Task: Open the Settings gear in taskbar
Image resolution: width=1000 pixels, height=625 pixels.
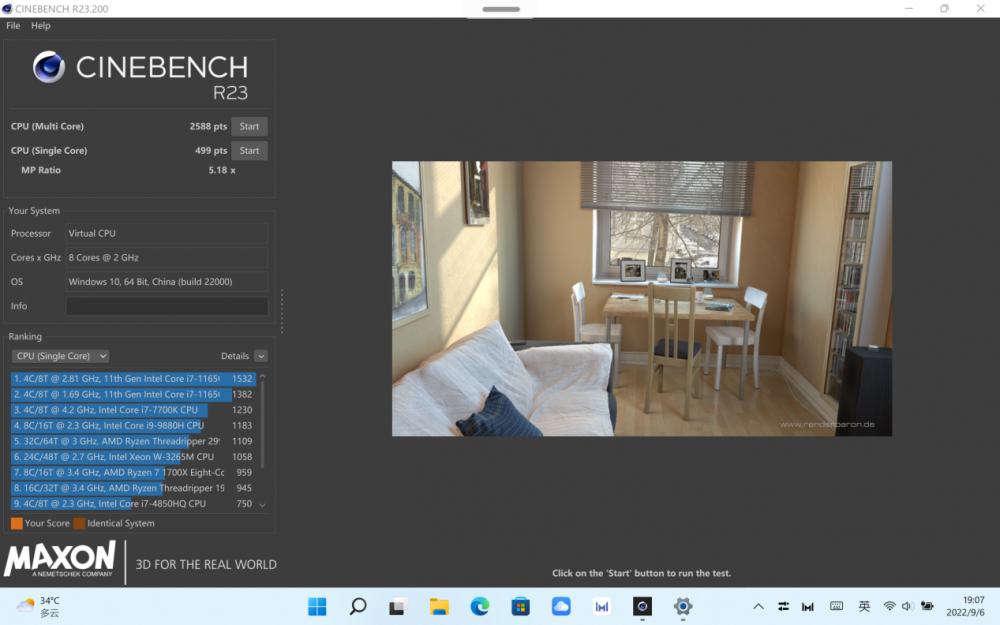Action: (x=682, y=607)
